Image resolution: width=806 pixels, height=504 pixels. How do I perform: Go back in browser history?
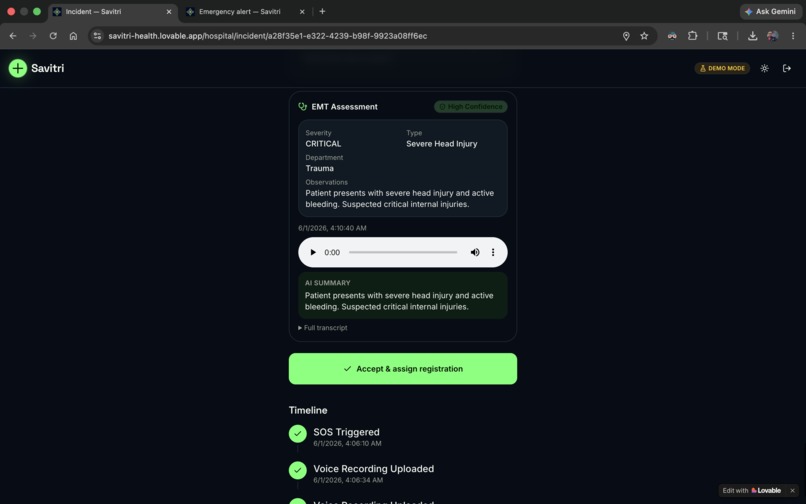point(13,35)
